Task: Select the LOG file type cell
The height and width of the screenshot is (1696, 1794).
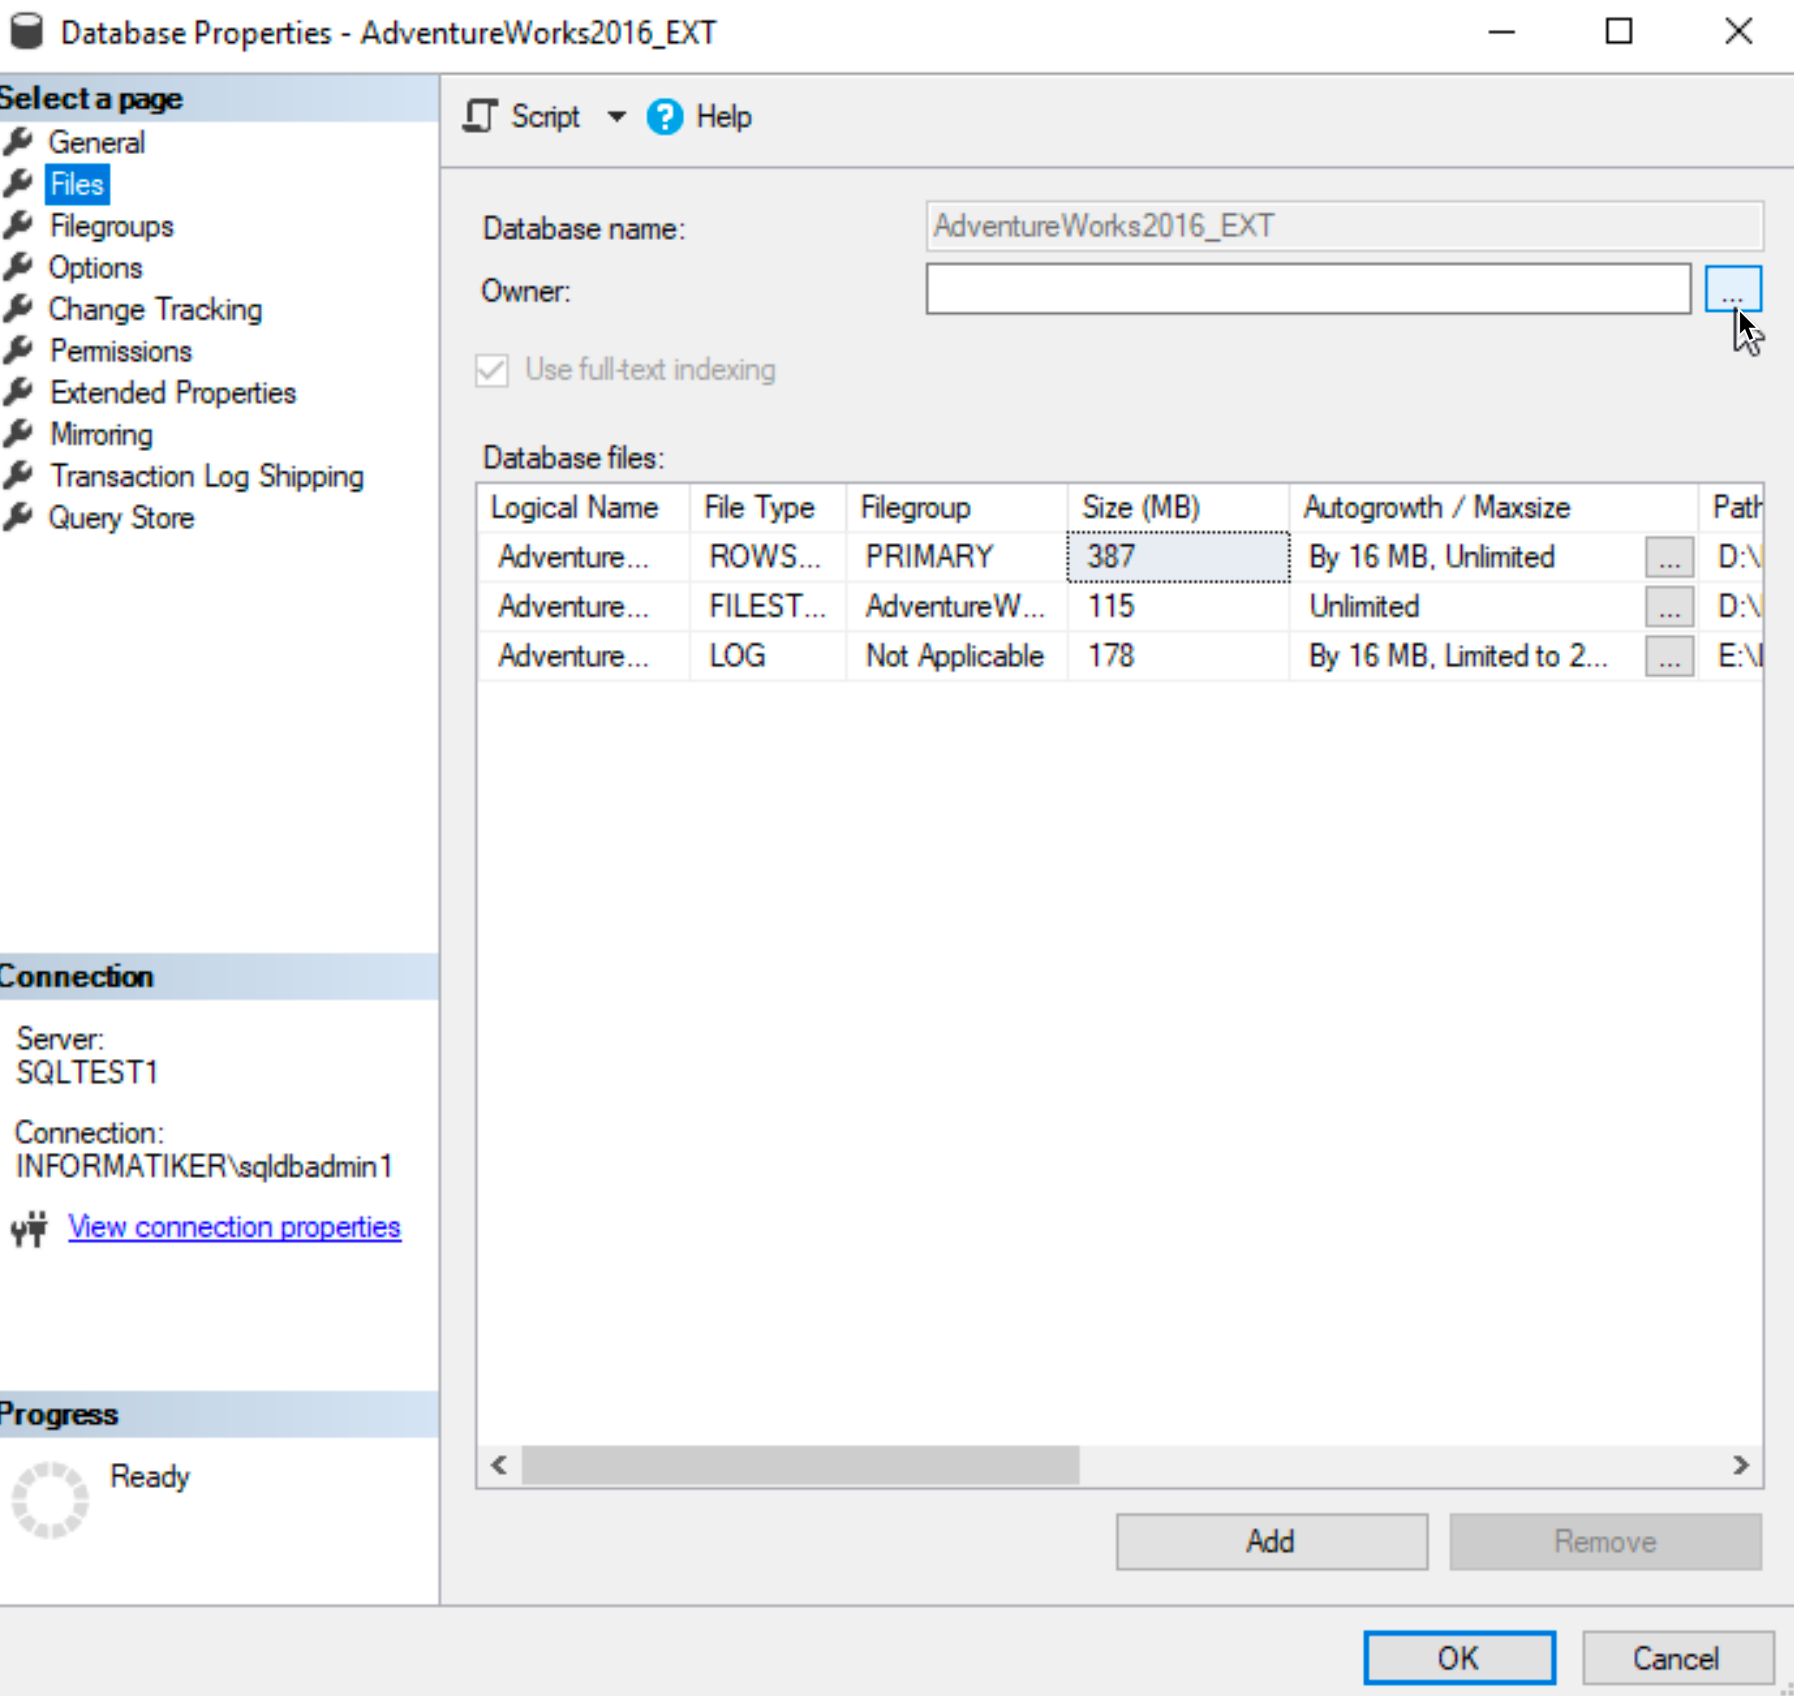Action: (x=768, y=656)
